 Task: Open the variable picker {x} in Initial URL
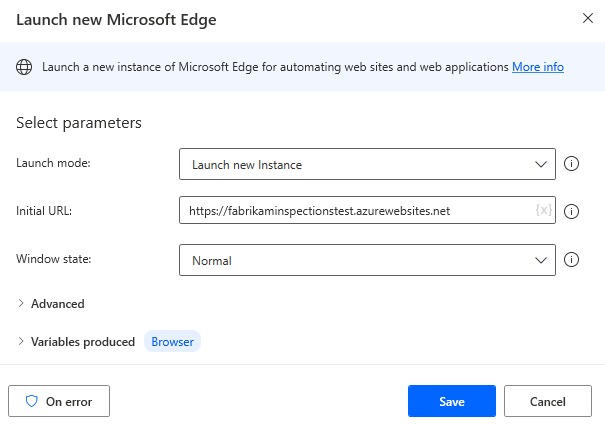click(543, 211)
